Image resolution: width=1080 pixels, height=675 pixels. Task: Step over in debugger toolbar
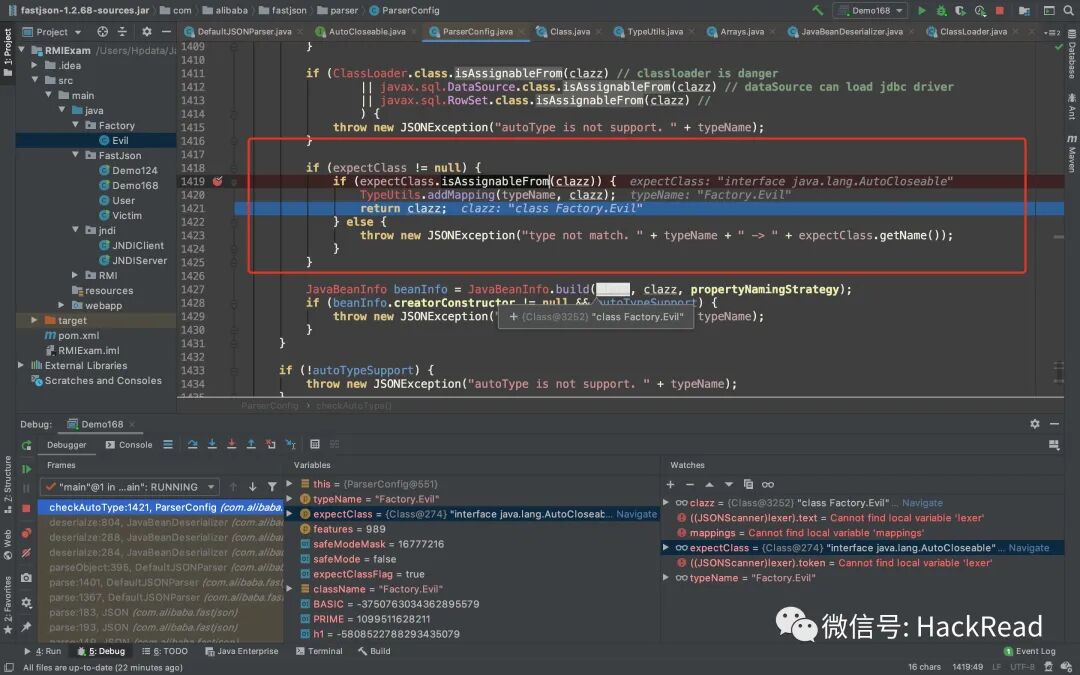tap(193, 445)
